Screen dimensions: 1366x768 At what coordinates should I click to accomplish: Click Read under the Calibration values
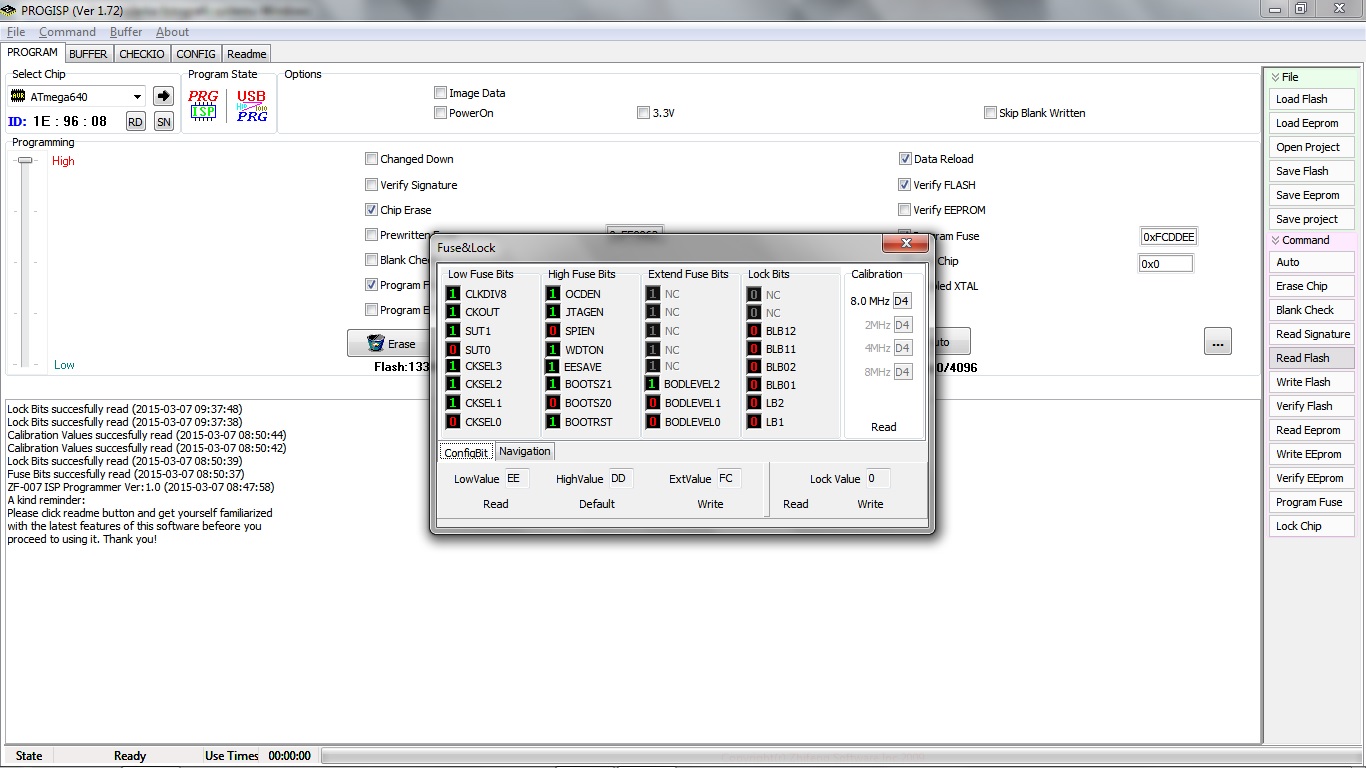click(x=884, y=427)
